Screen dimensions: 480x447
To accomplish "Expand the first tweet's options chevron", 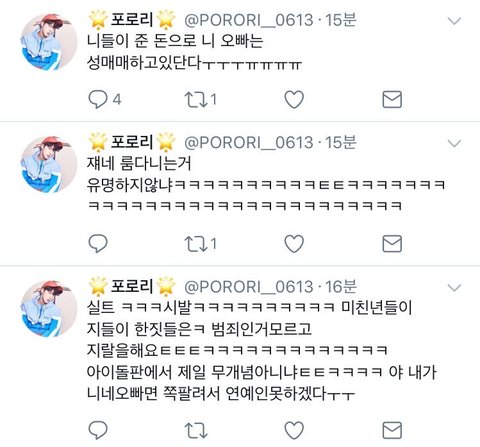I will click(x=454, y=21).
